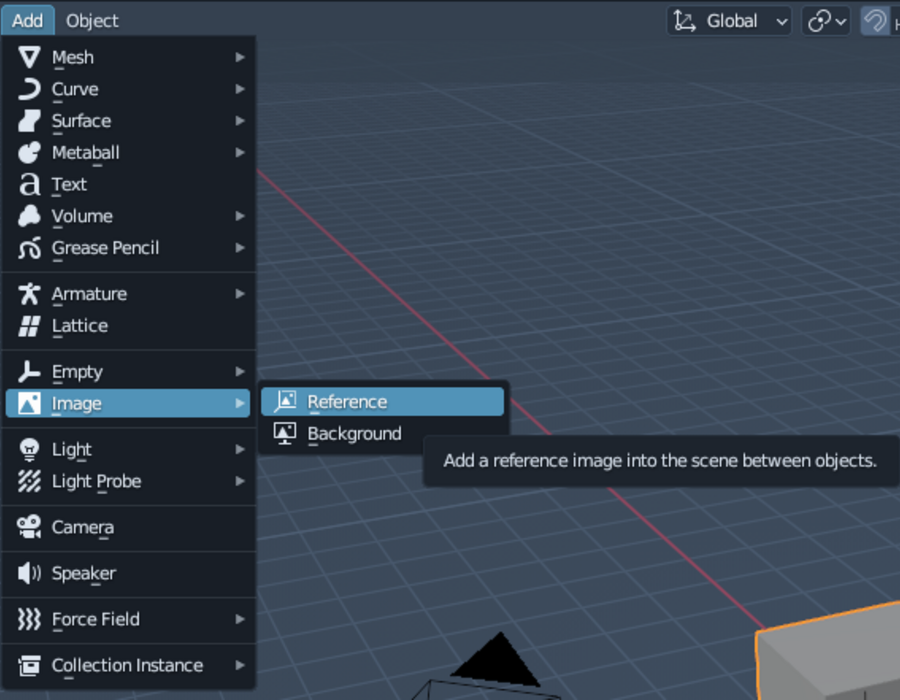Expand the Collection Instance submenu arrow
Image resolution: width=900 pixels, height=700 pixels.
pyautogui.click(x=240, y=665)
